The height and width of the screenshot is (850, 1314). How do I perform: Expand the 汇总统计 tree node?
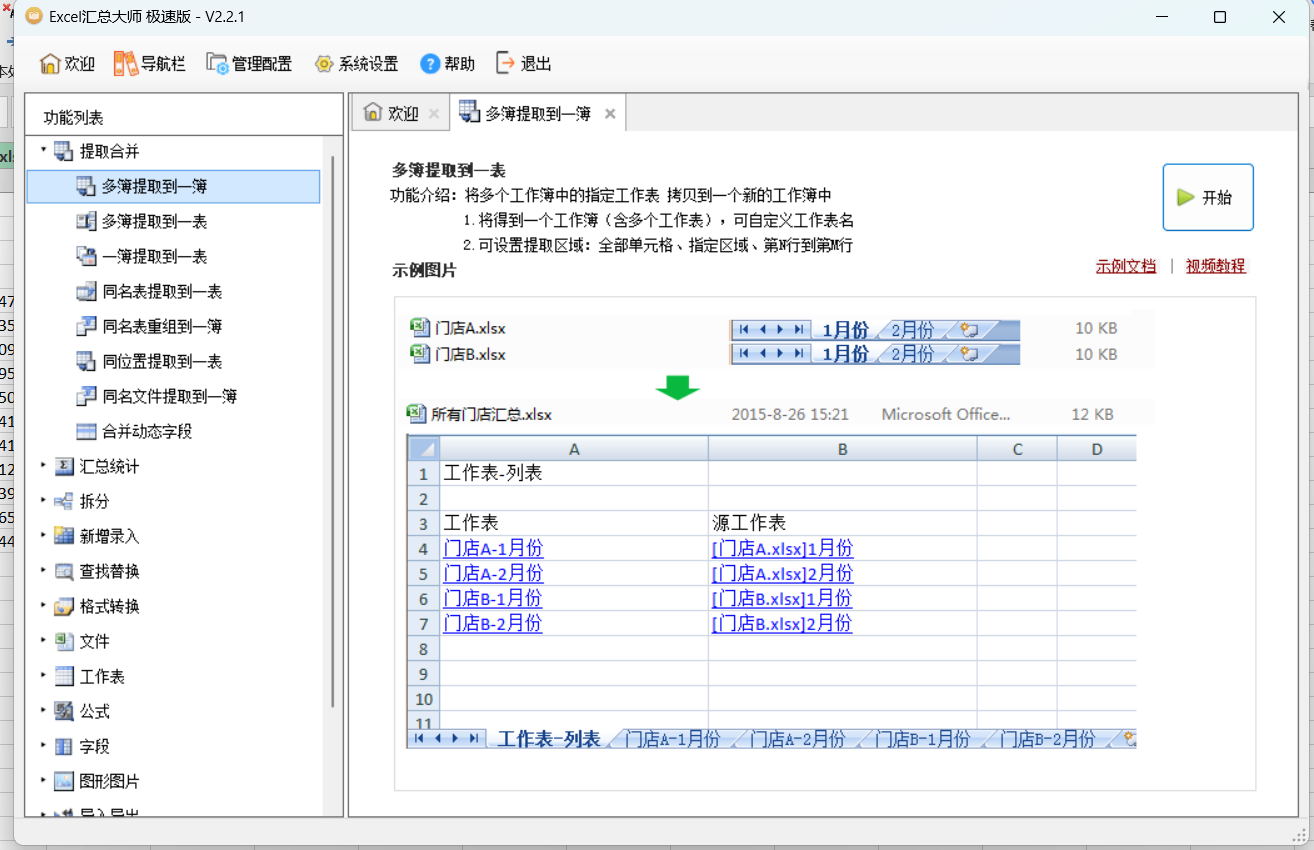coord(43,465)
